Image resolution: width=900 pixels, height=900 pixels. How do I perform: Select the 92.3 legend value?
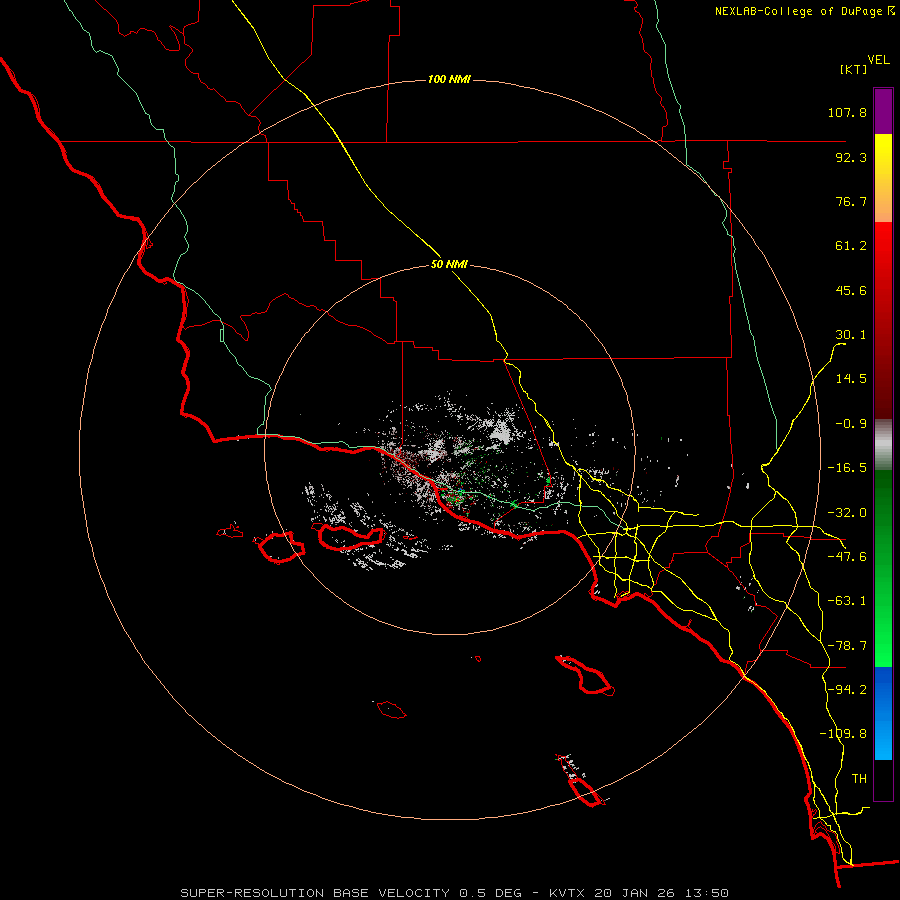[x=851, y=157]
